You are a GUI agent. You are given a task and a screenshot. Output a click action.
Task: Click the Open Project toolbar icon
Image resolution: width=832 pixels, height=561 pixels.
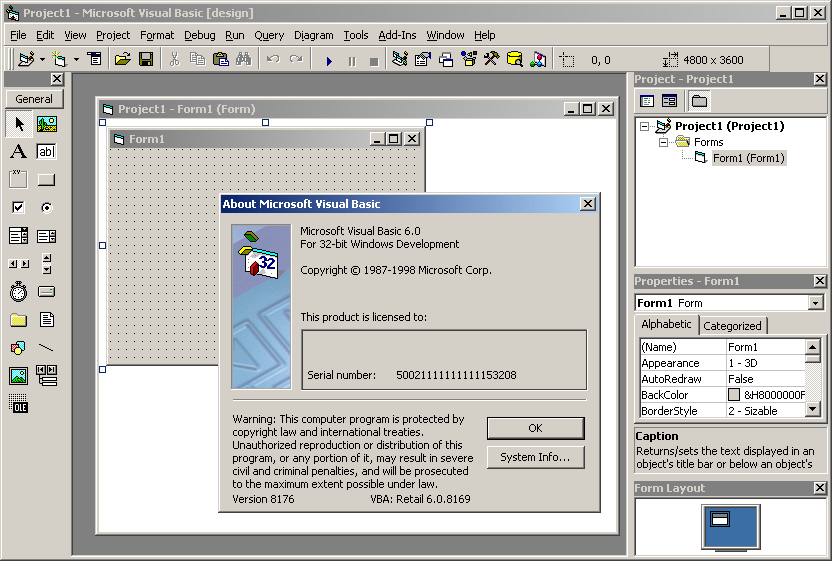pyautogui.click(x=123, y=59)
